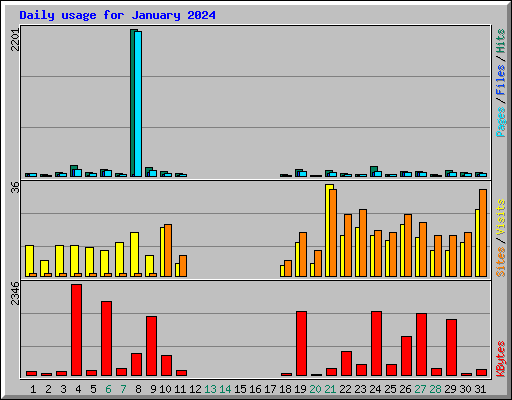Viewport: 512px width, 400px height.
Task: Select the orange visits bar for day 19
Action: [303, 254]
